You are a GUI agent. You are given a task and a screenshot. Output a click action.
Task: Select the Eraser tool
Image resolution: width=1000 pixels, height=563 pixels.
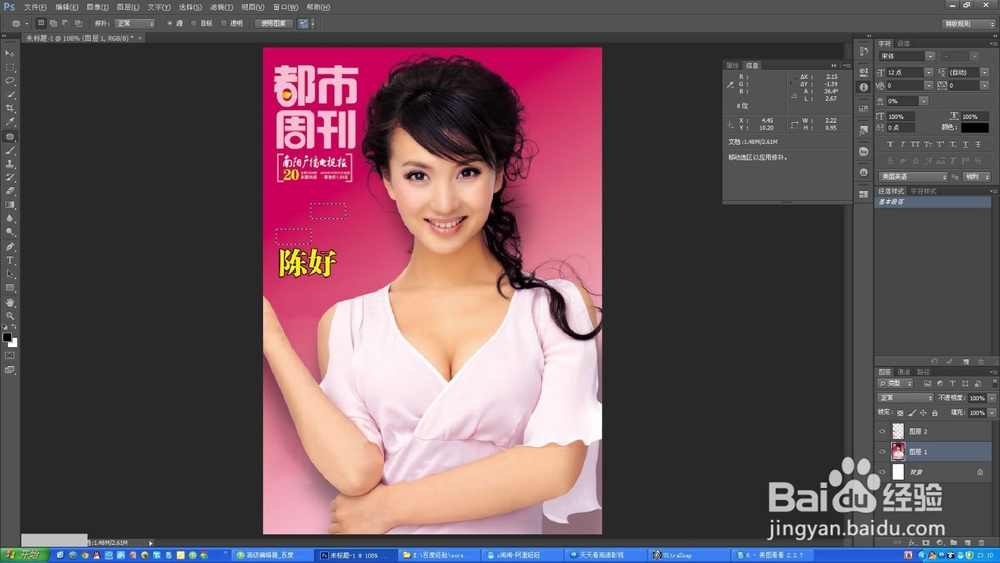coord(10,191)
